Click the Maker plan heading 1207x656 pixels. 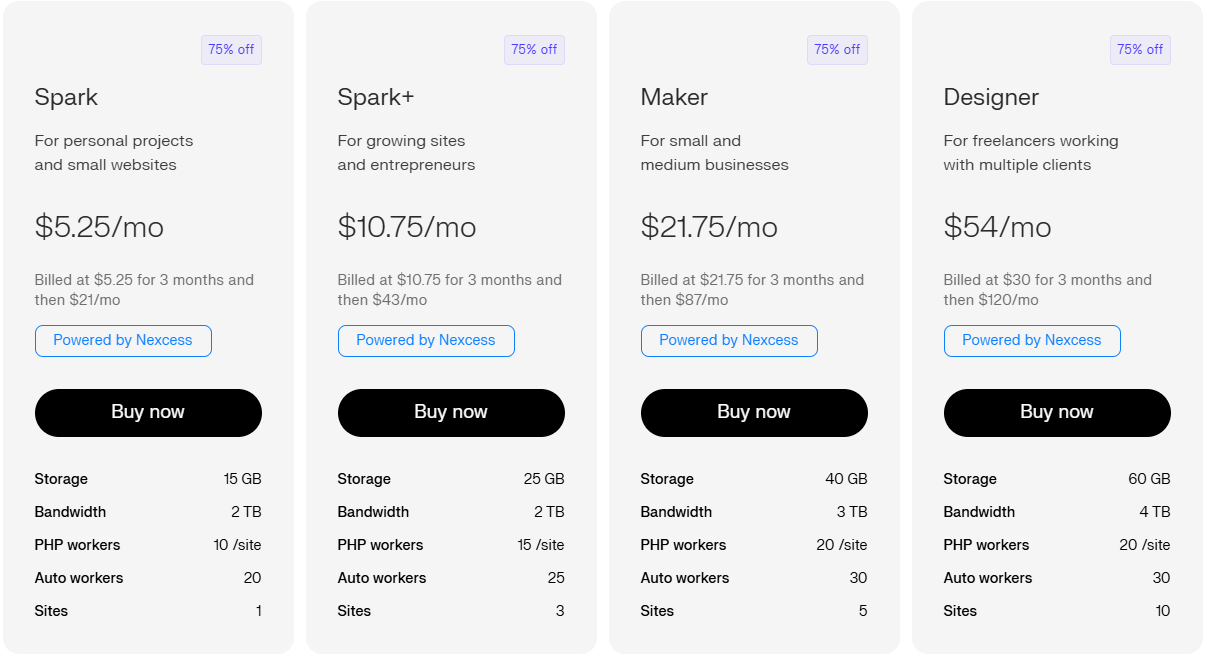(674, 97)
